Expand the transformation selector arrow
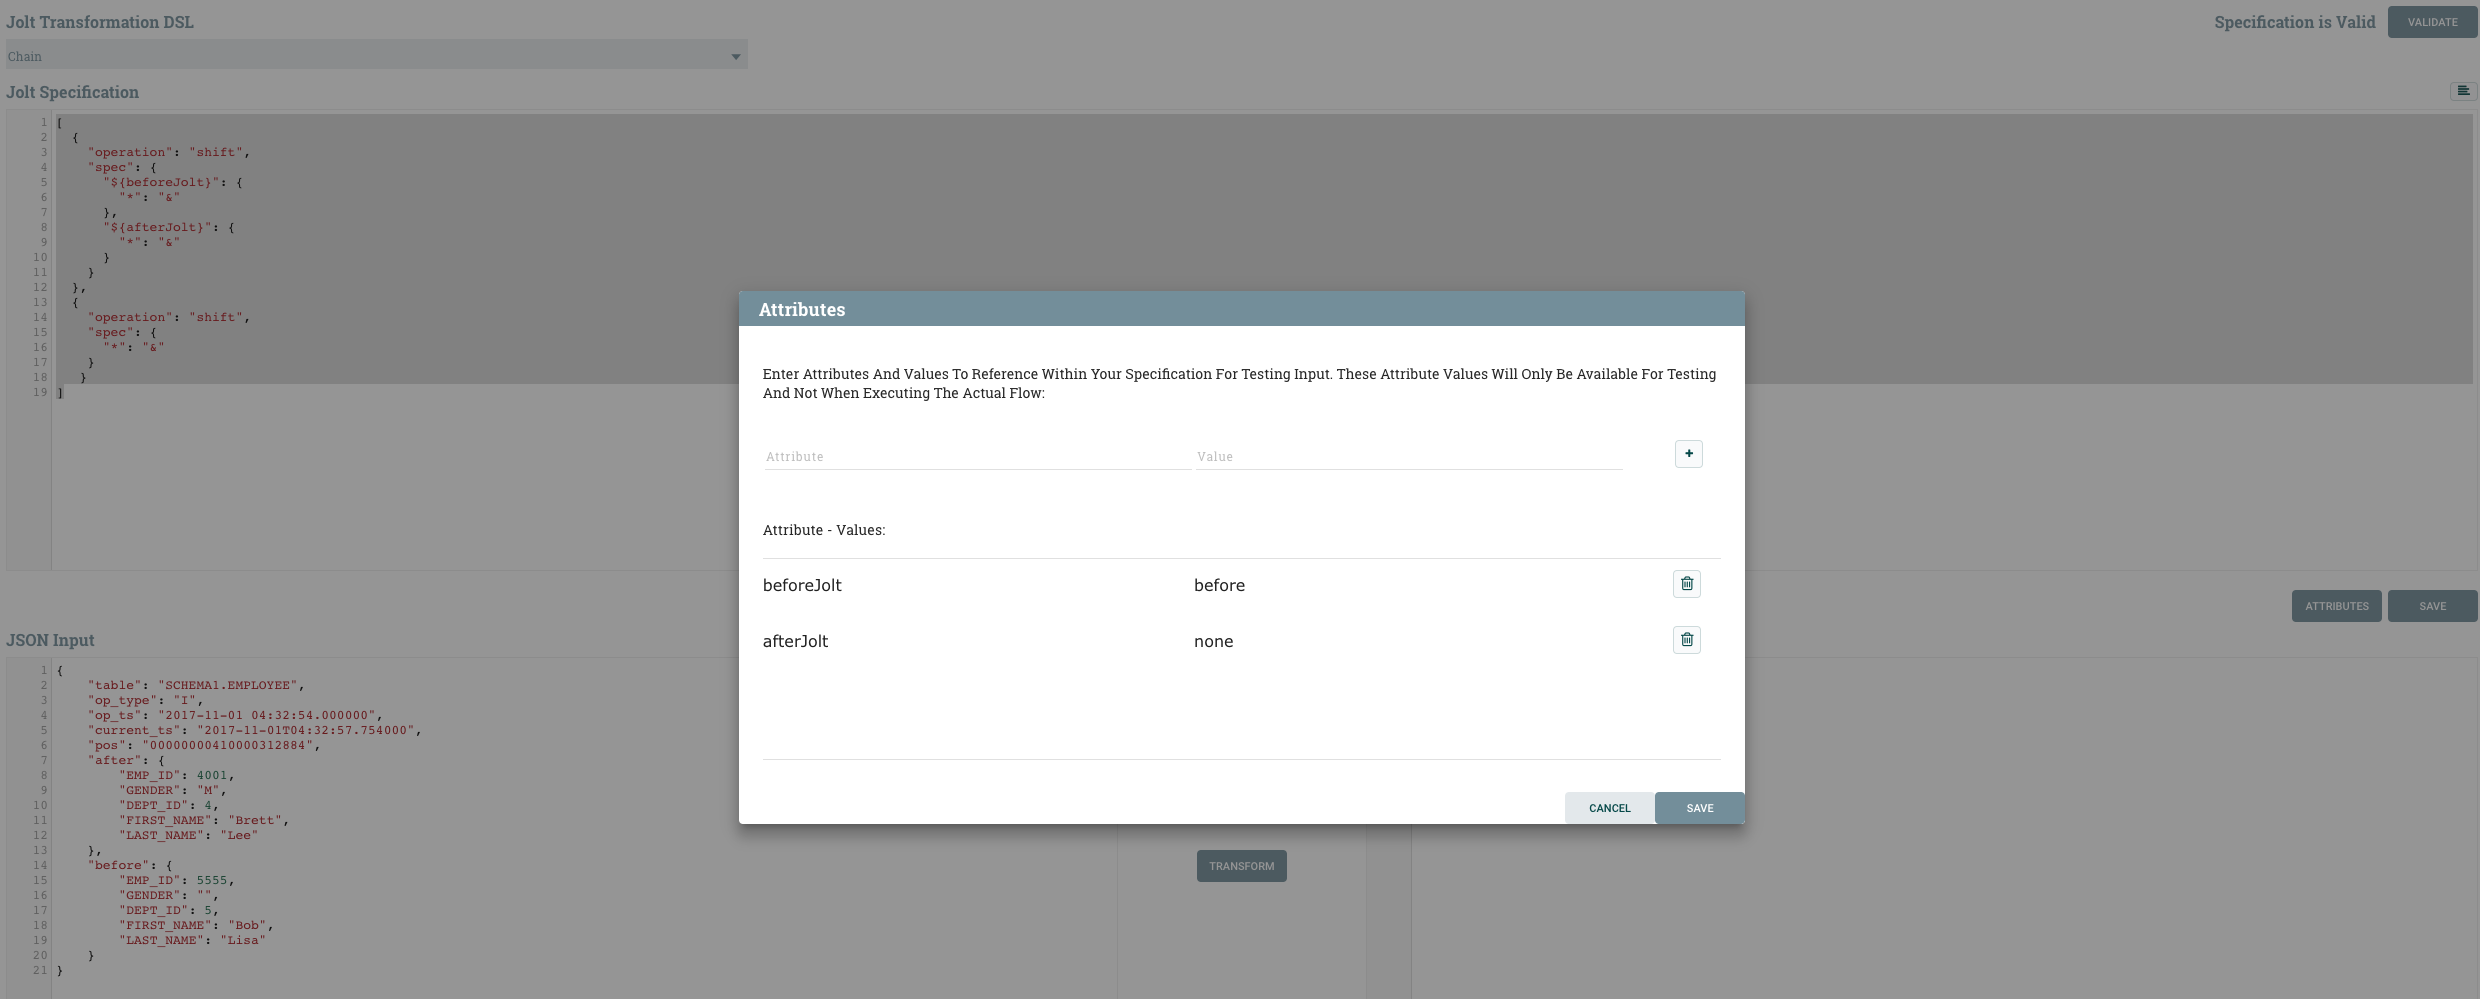2480x999 pixels. pyautogui.click(x=736, y=55)
